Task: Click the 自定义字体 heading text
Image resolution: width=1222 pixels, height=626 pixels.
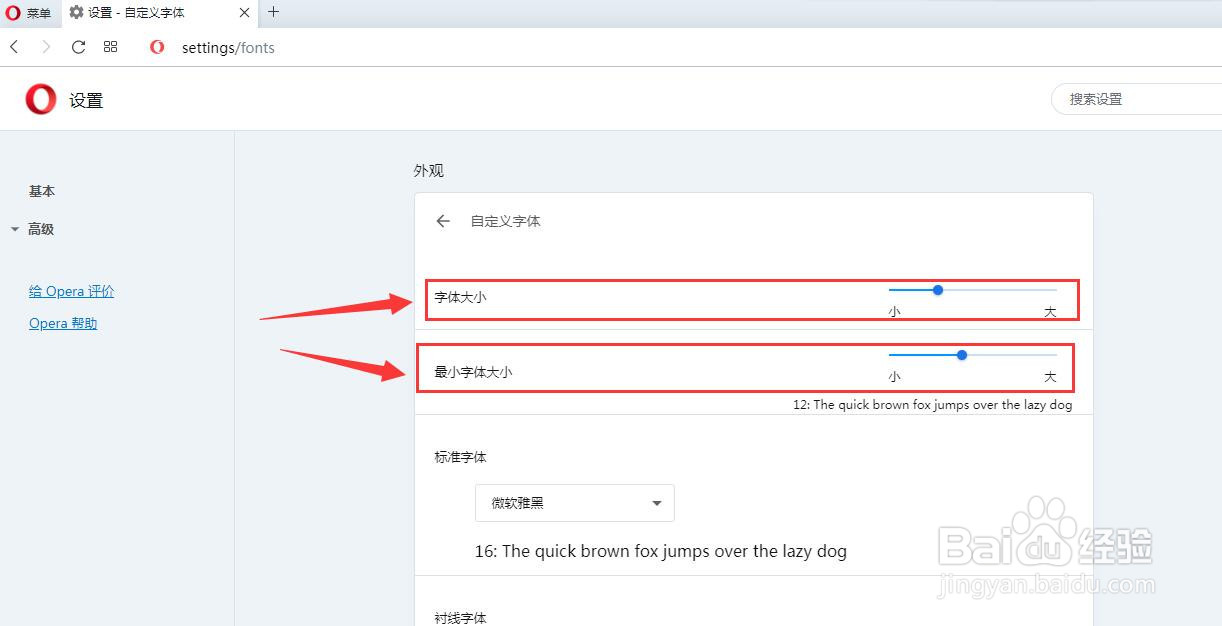Action: pos(506,221)
